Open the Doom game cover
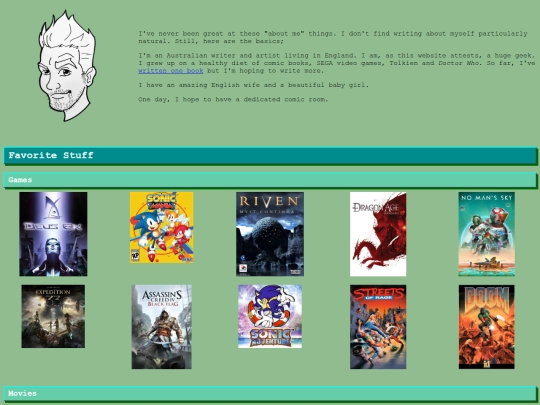 tap(487, 326)
